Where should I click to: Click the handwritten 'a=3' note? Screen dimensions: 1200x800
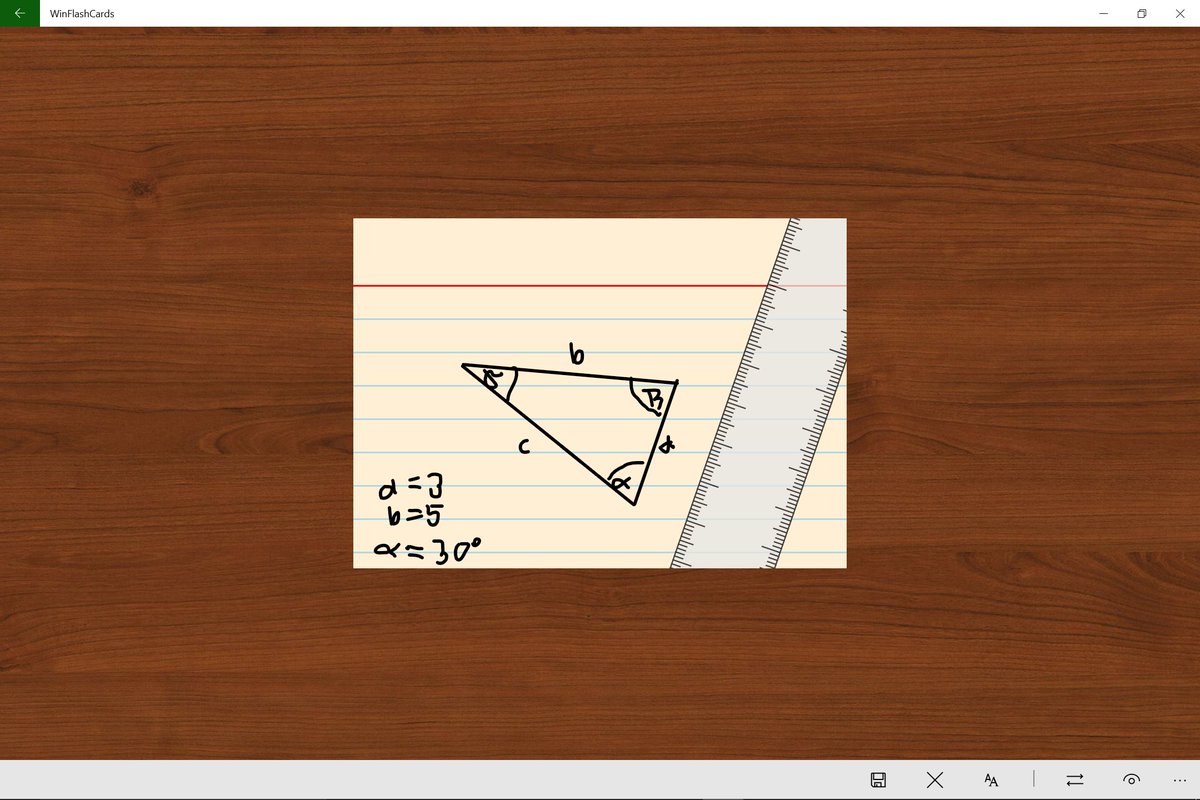[x=410, y=489]
